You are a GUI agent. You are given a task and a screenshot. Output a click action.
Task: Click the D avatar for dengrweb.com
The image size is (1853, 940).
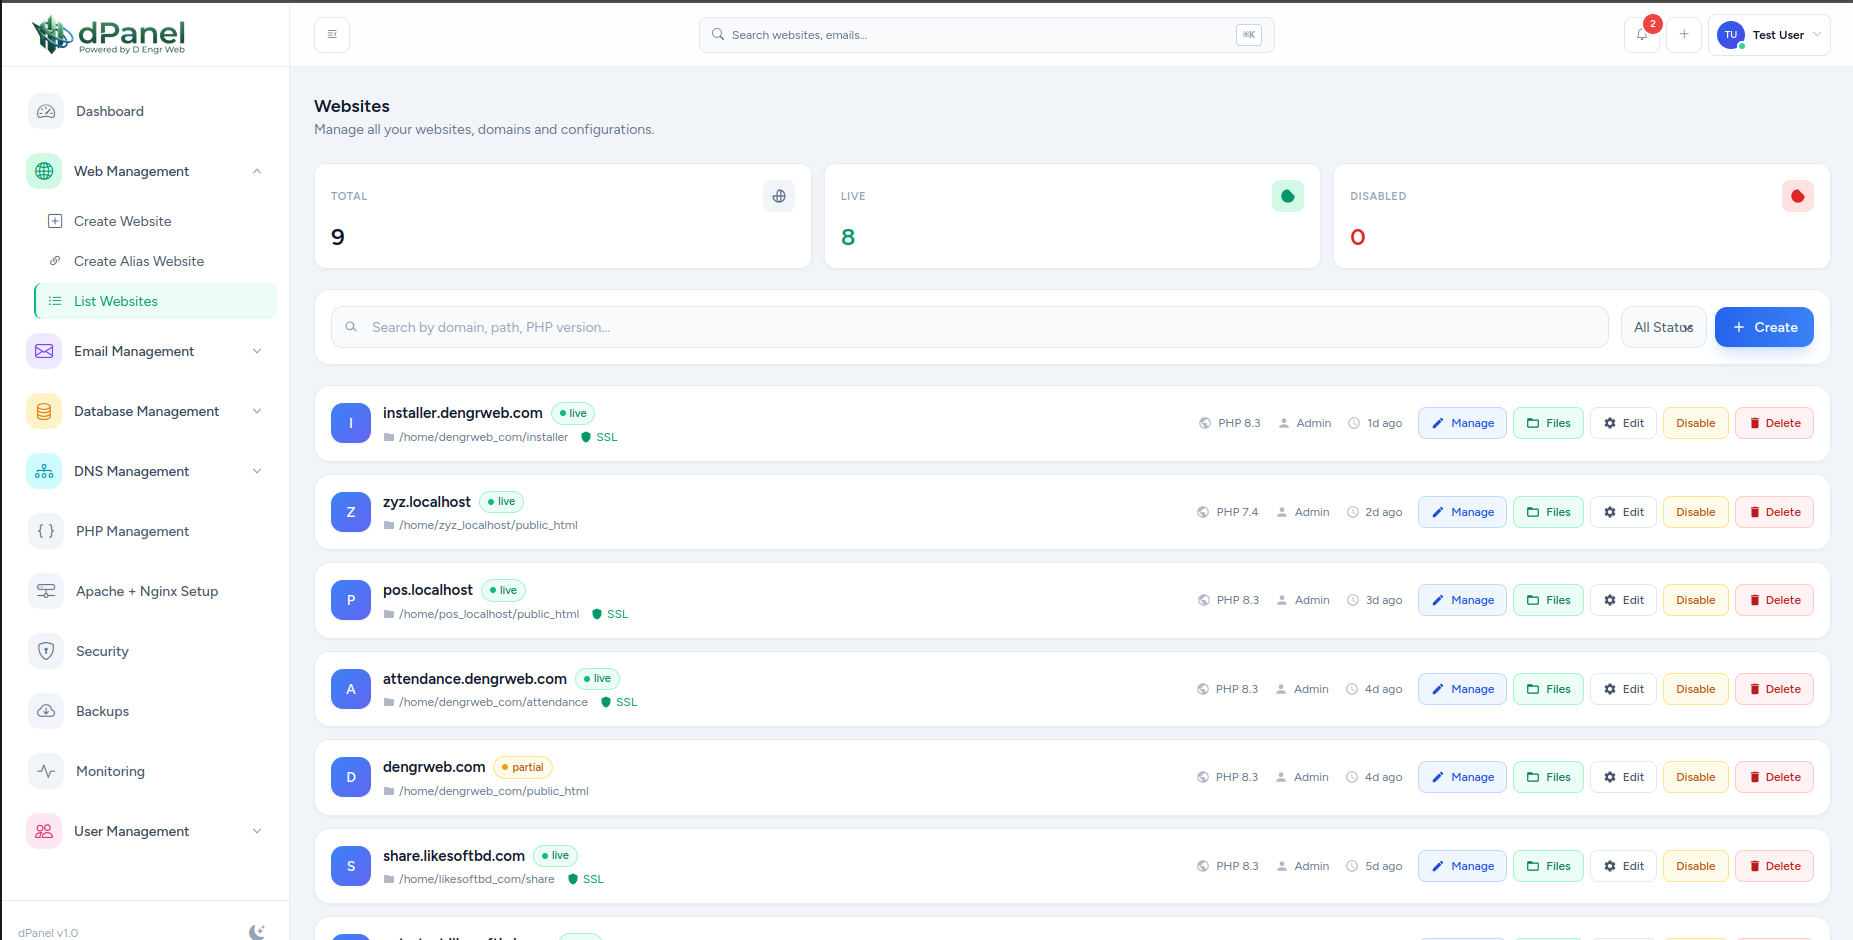[351, 777]
